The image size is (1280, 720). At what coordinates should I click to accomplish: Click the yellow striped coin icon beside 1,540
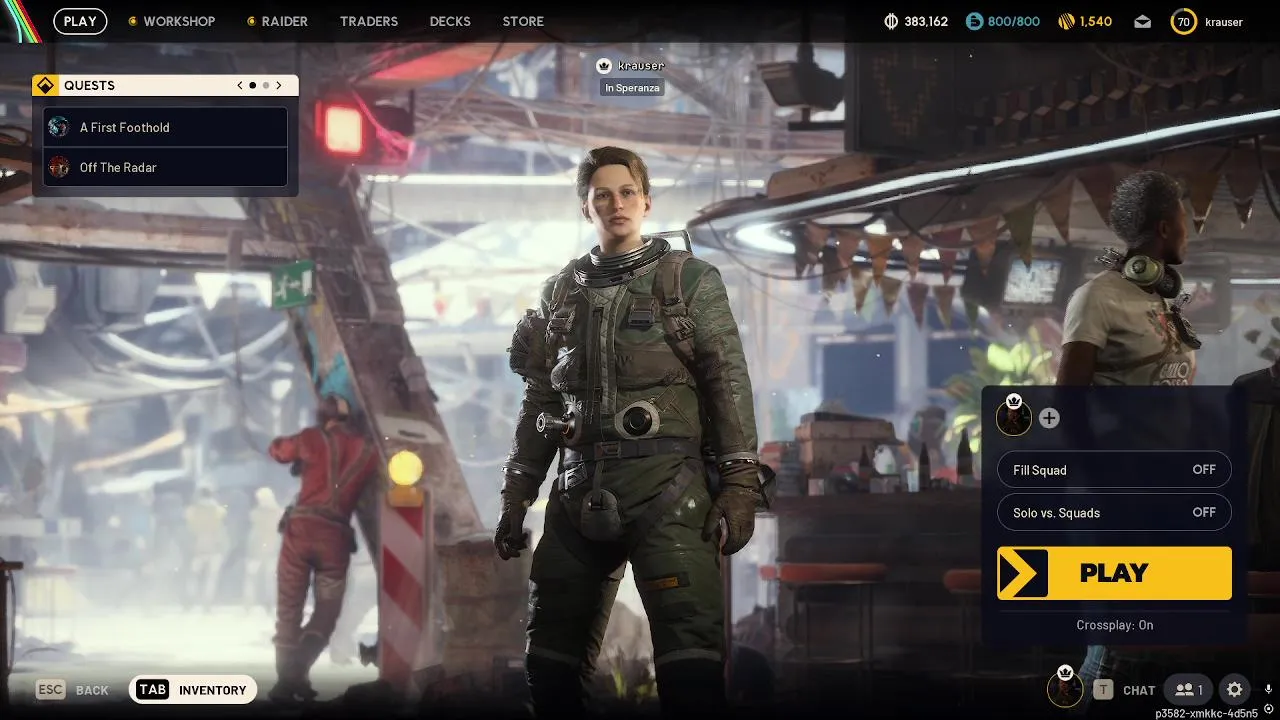pos(1066,21)
